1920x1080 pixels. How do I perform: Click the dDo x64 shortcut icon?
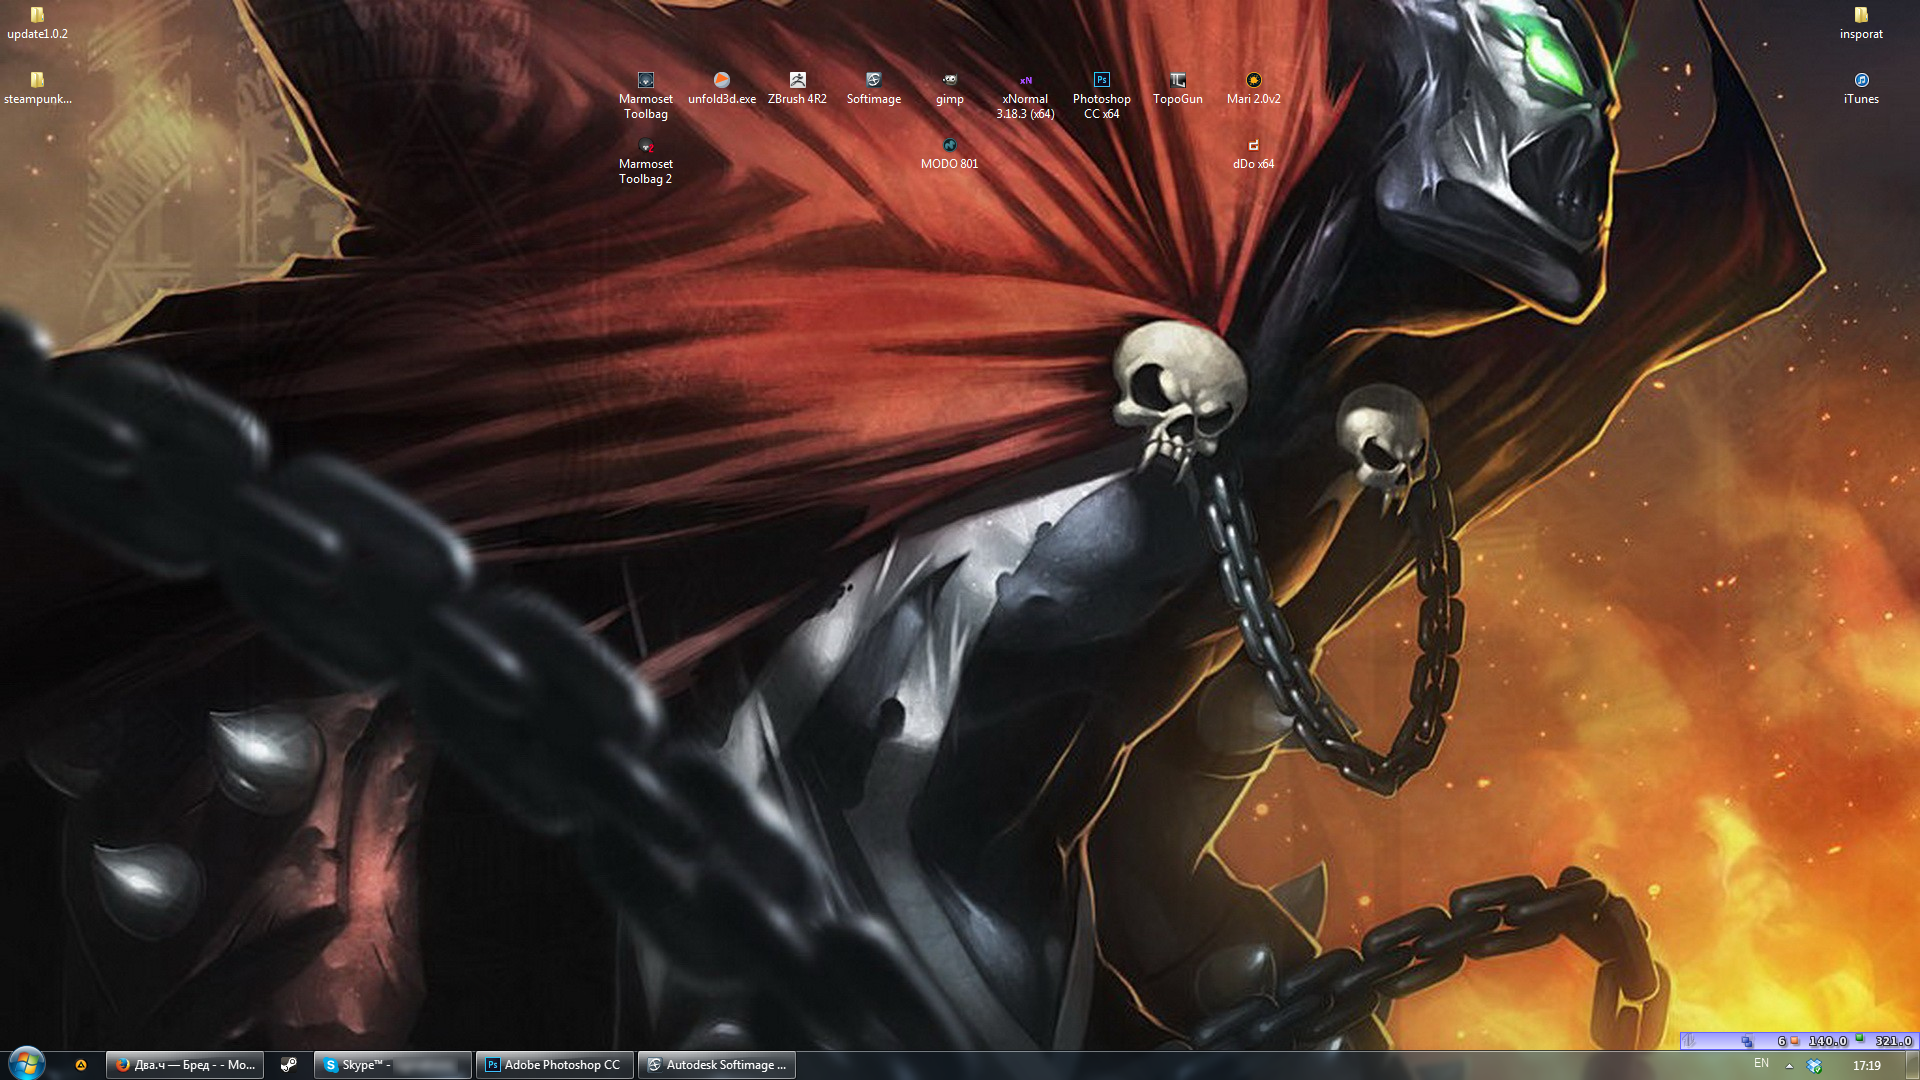1253,146
